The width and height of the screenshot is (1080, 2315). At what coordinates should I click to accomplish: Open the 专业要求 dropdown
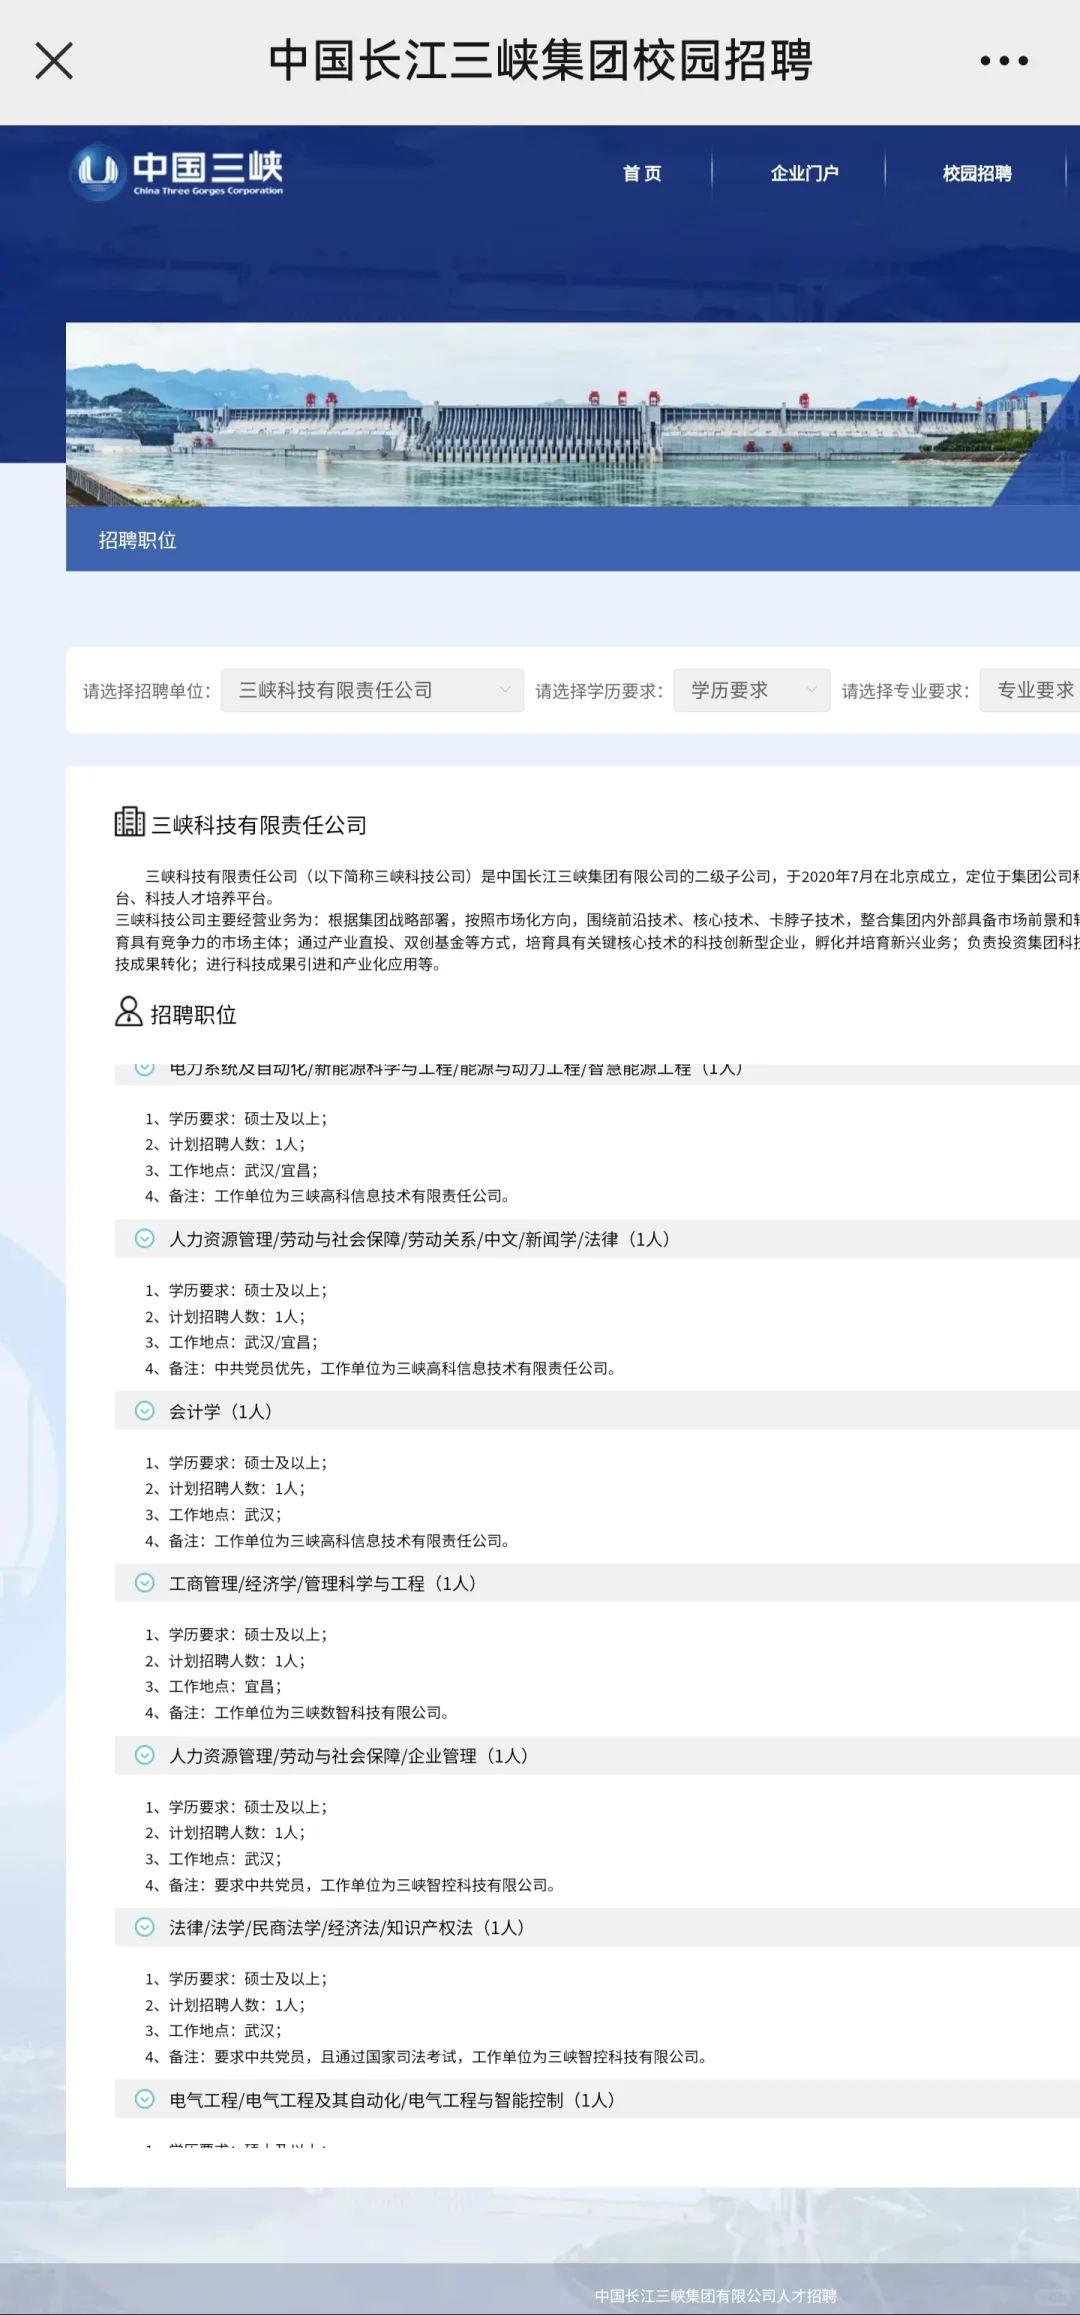1030,690
